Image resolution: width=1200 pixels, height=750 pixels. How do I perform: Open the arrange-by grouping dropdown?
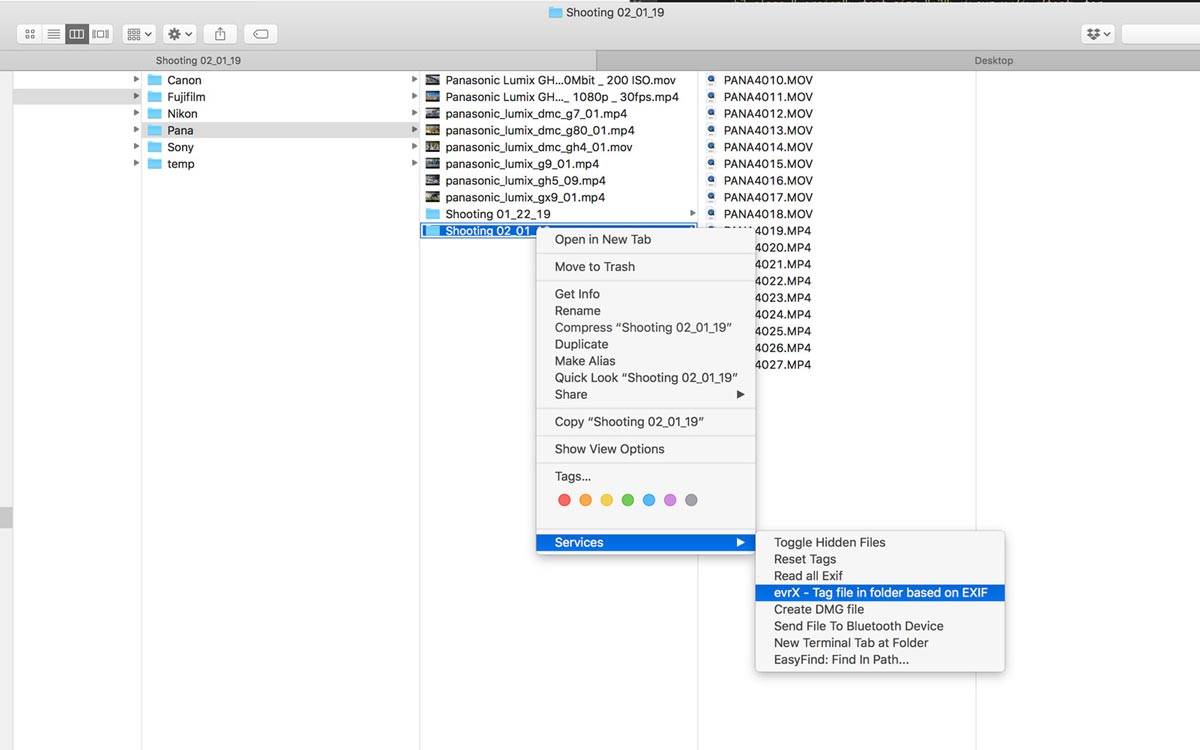coord(139,34)
